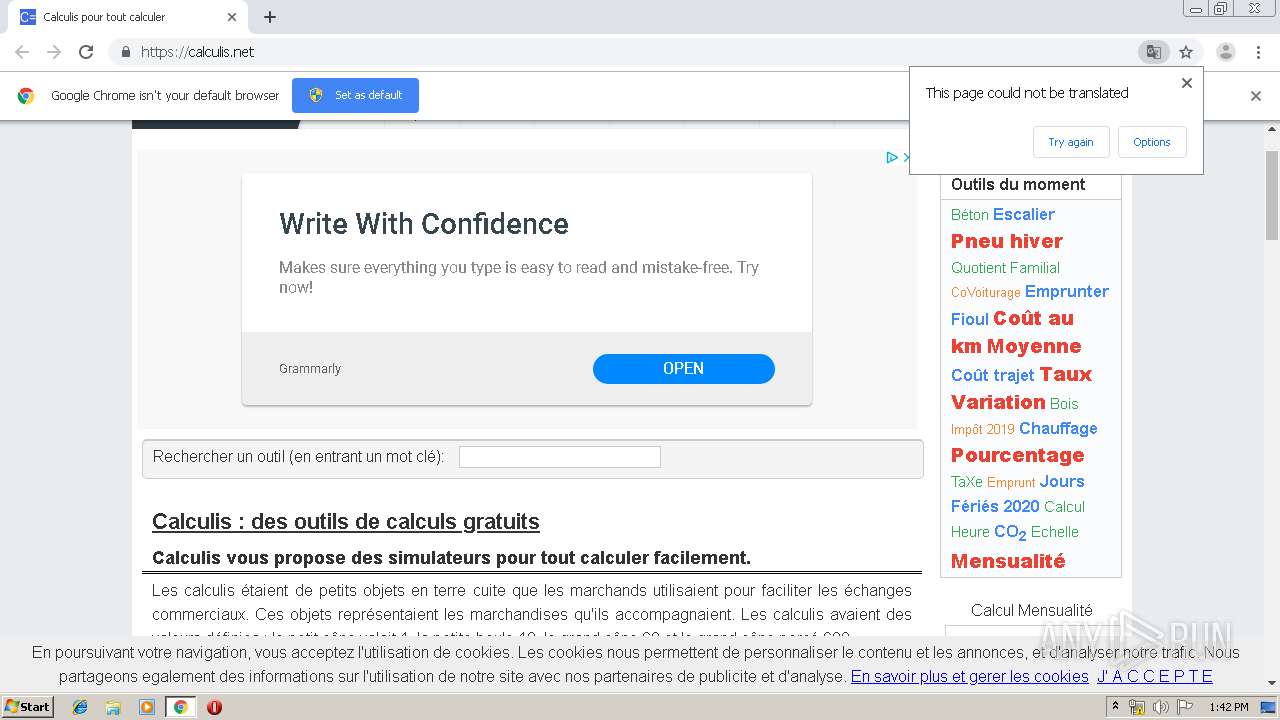1280x720 pixels.
Task: Click the scrollbar down arrow
Action: pos(1272,684)
